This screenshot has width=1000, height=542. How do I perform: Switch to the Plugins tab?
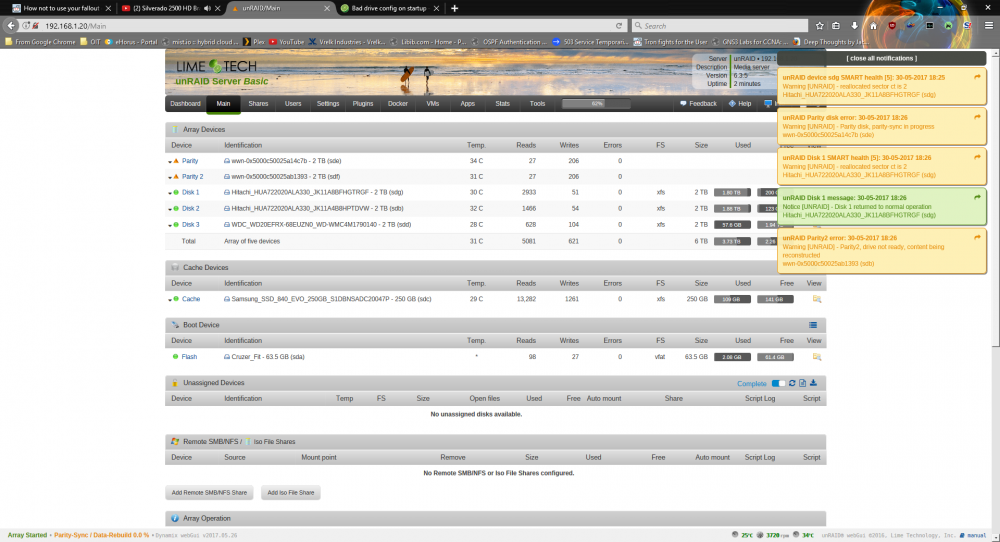pos(363,103)
